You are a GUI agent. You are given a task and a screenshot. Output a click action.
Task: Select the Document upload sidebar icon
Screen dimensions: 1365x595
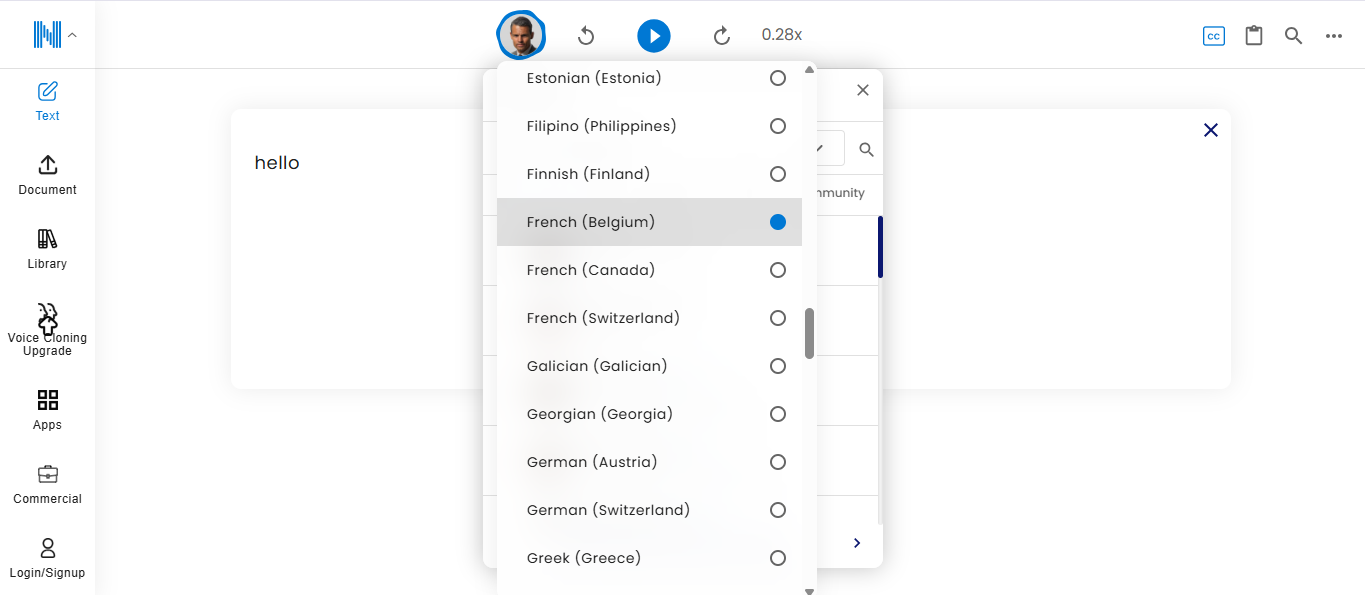(46, 174)
